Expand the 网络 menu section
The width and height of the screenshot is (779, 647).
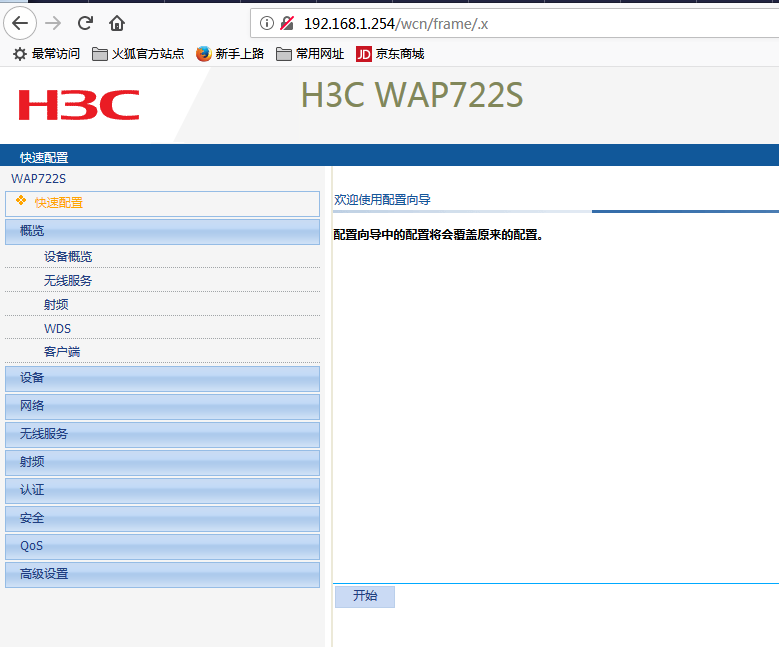[162, 407]
